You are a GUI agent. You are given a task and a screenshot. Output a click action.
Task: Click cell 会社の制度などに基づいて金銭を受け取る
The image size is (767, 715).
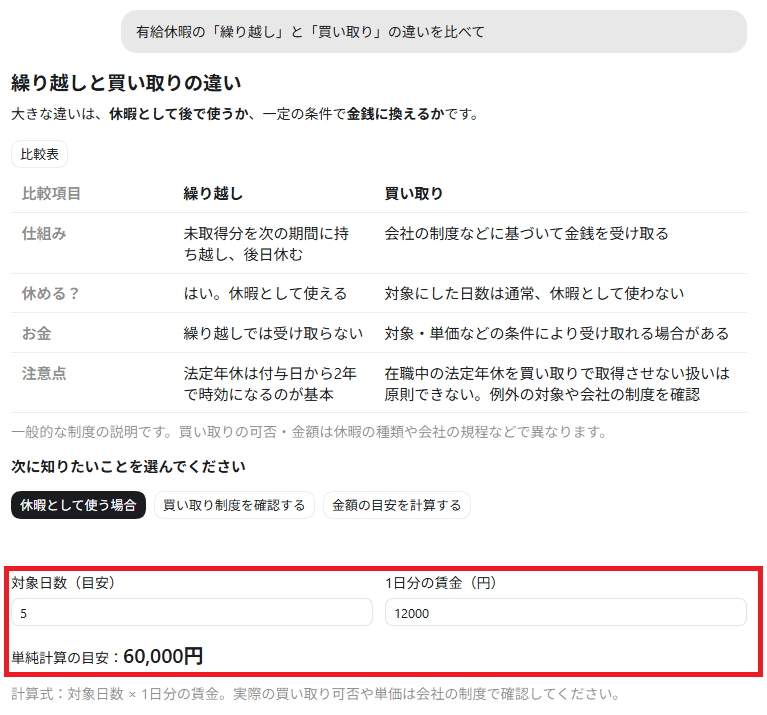(526, 234)
